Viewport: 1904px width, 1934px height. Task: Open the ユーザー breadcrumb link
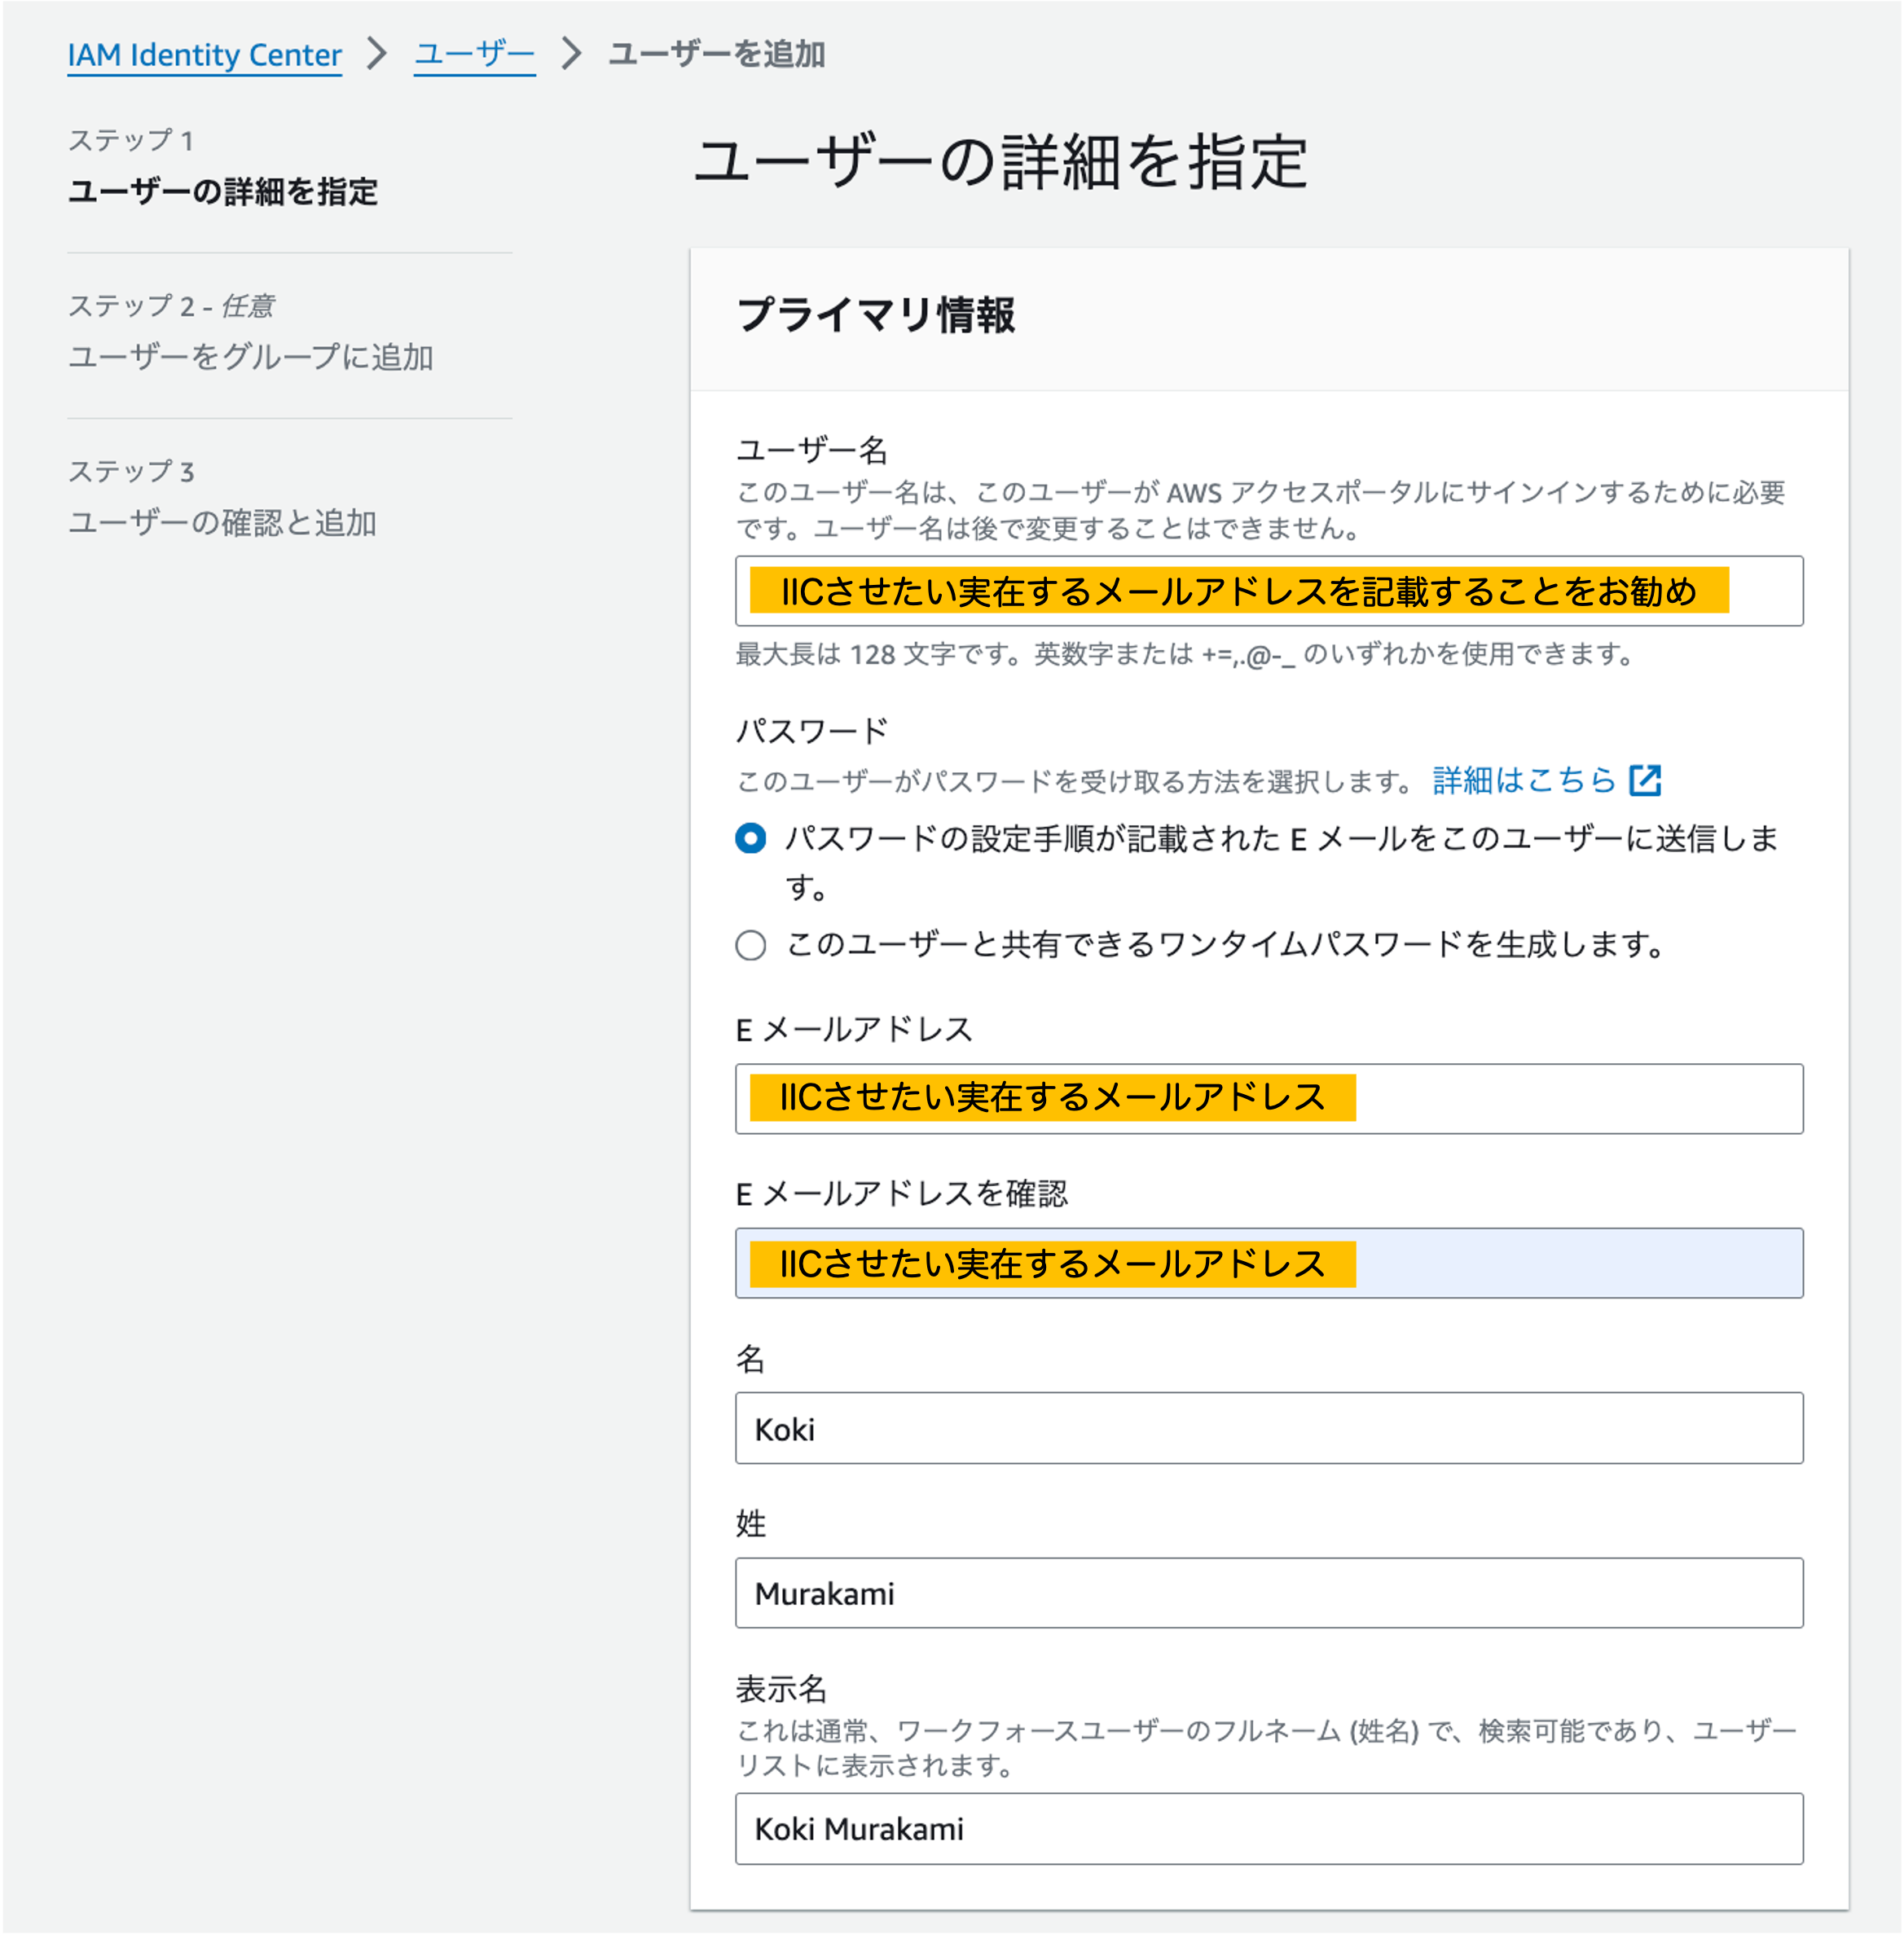[474, 54]
